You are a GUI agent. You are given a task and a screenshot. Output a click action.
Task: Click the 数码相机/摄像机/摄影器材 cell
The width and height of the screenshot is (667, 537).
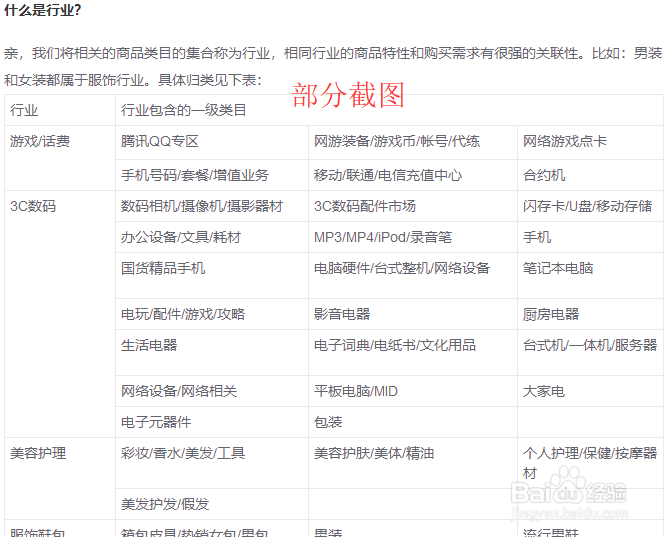[x=212, y=206]
